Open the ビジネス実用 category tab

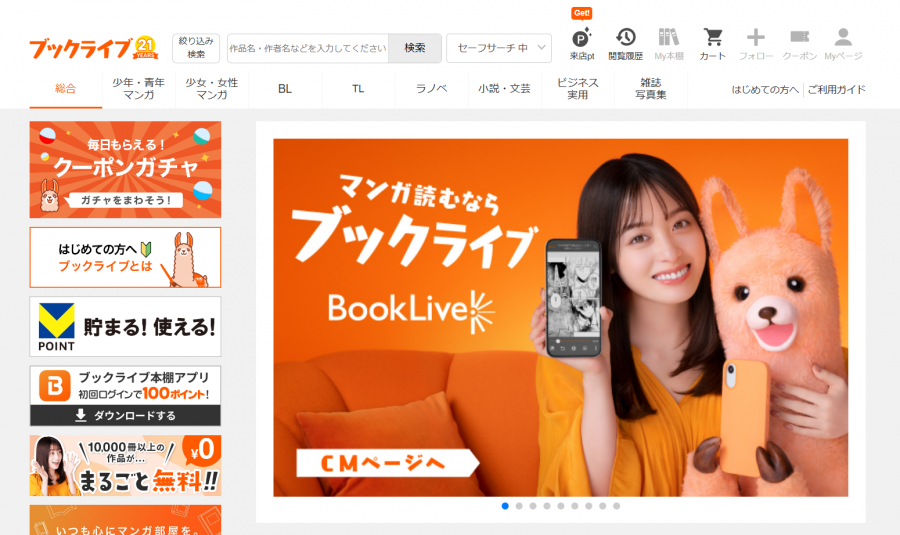tap(577, 88)
